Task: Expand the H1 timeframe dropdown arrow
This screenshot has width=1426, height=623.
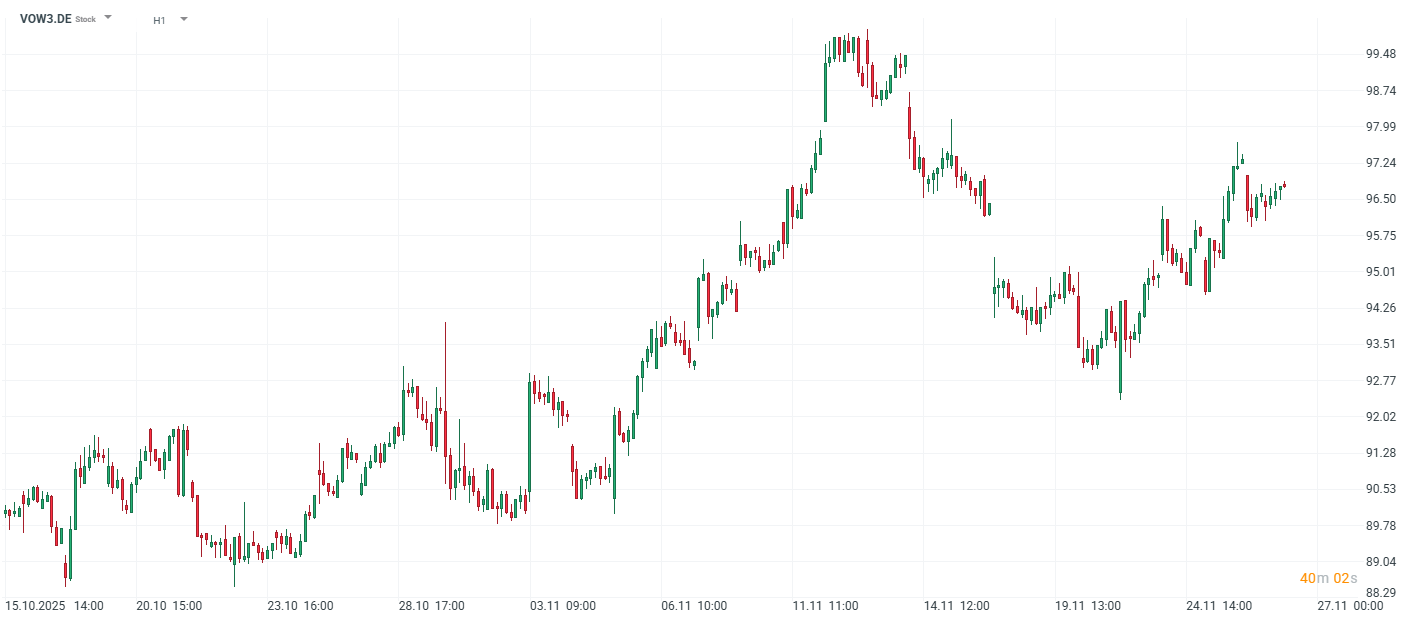Action: [x=183, y=19]
